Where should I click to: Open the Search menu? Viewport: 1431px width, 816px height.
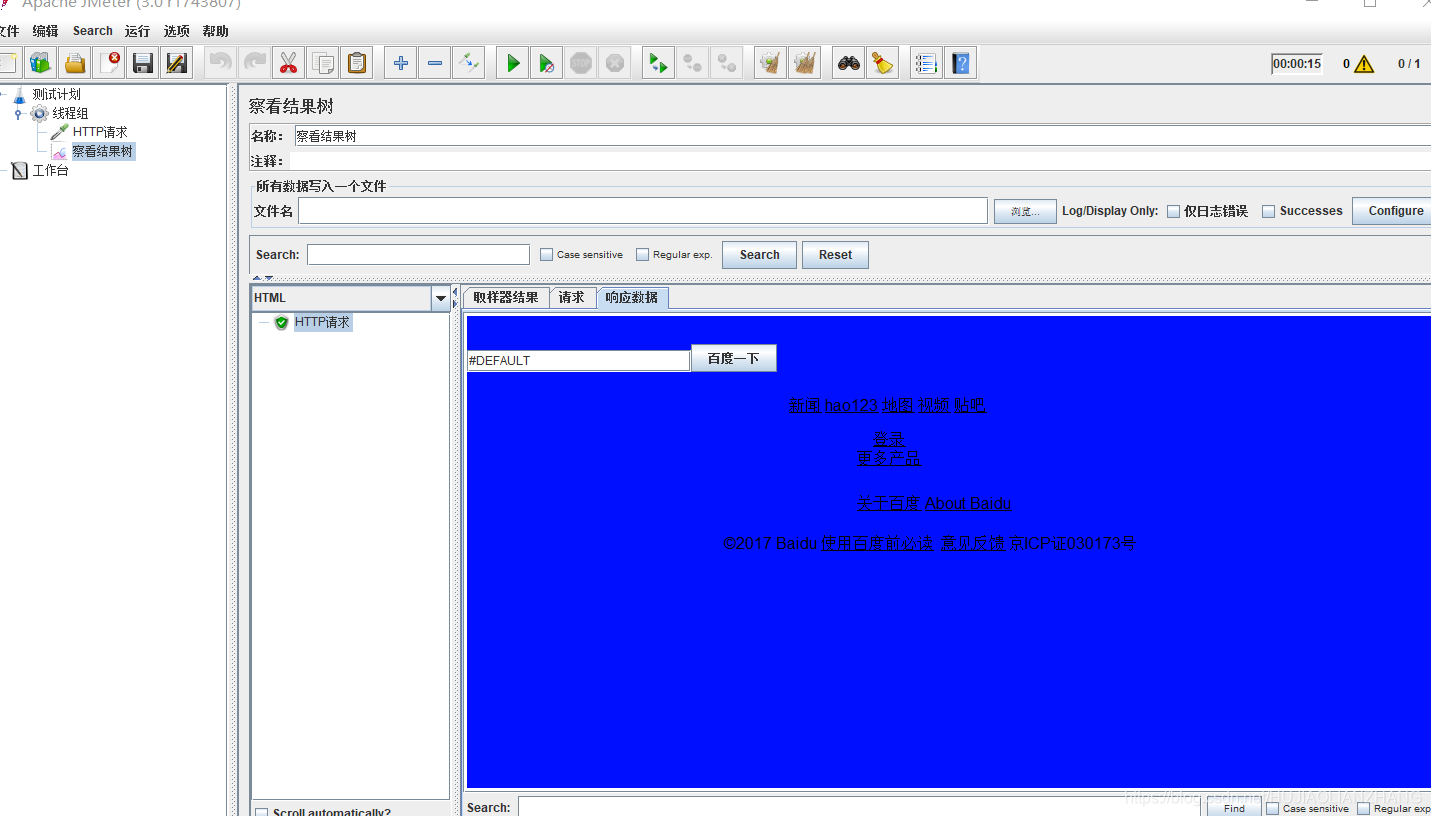[93, 31]
